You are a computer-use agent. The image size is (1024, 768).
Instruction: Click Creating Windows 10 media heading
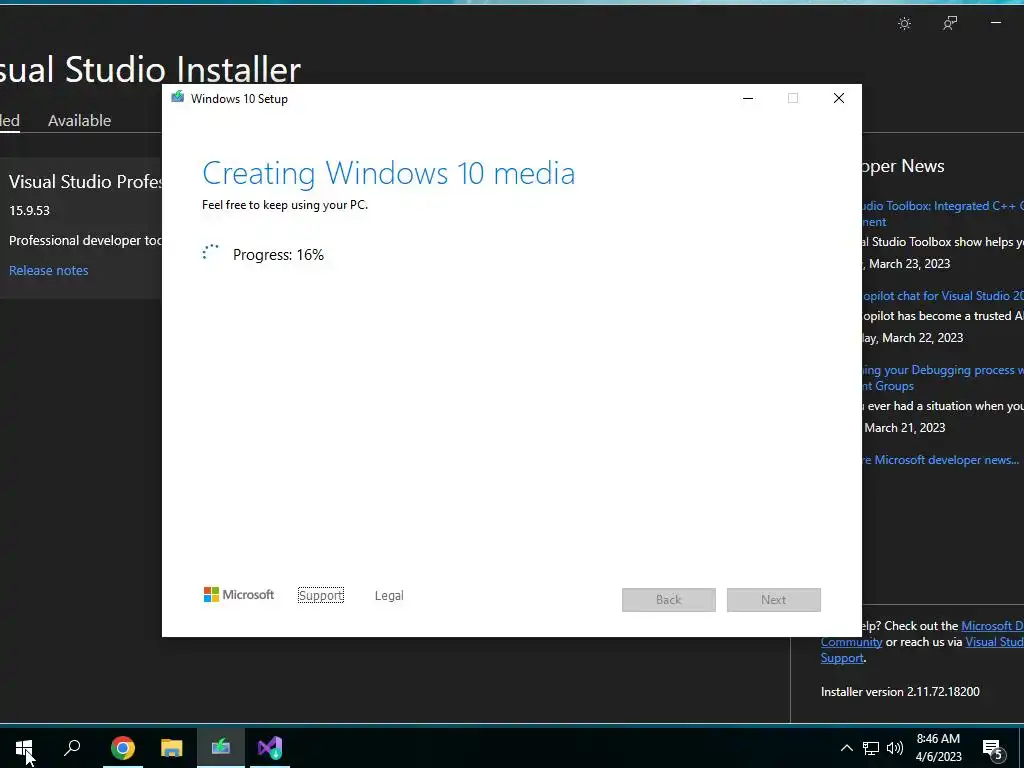(389, 173)
